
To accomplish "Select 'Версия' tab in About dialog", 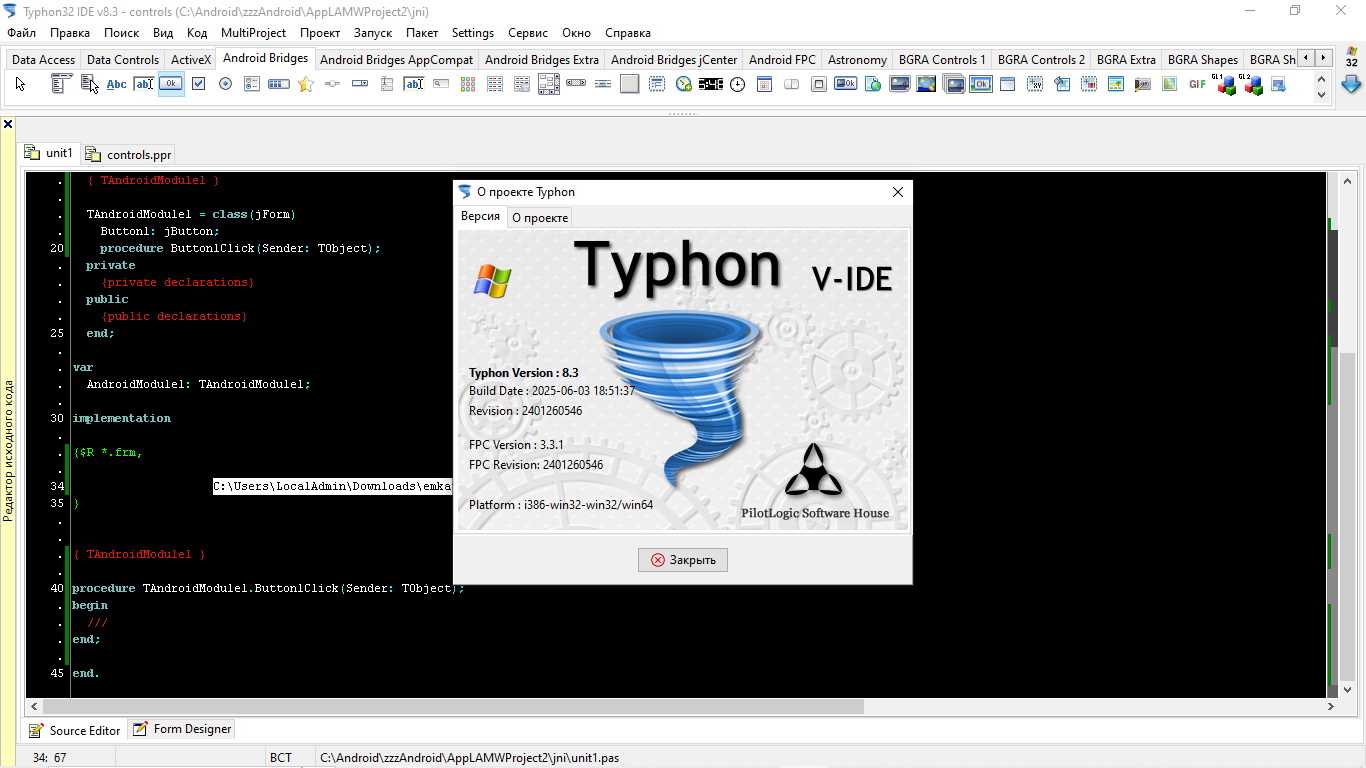I will pos(481,216).
